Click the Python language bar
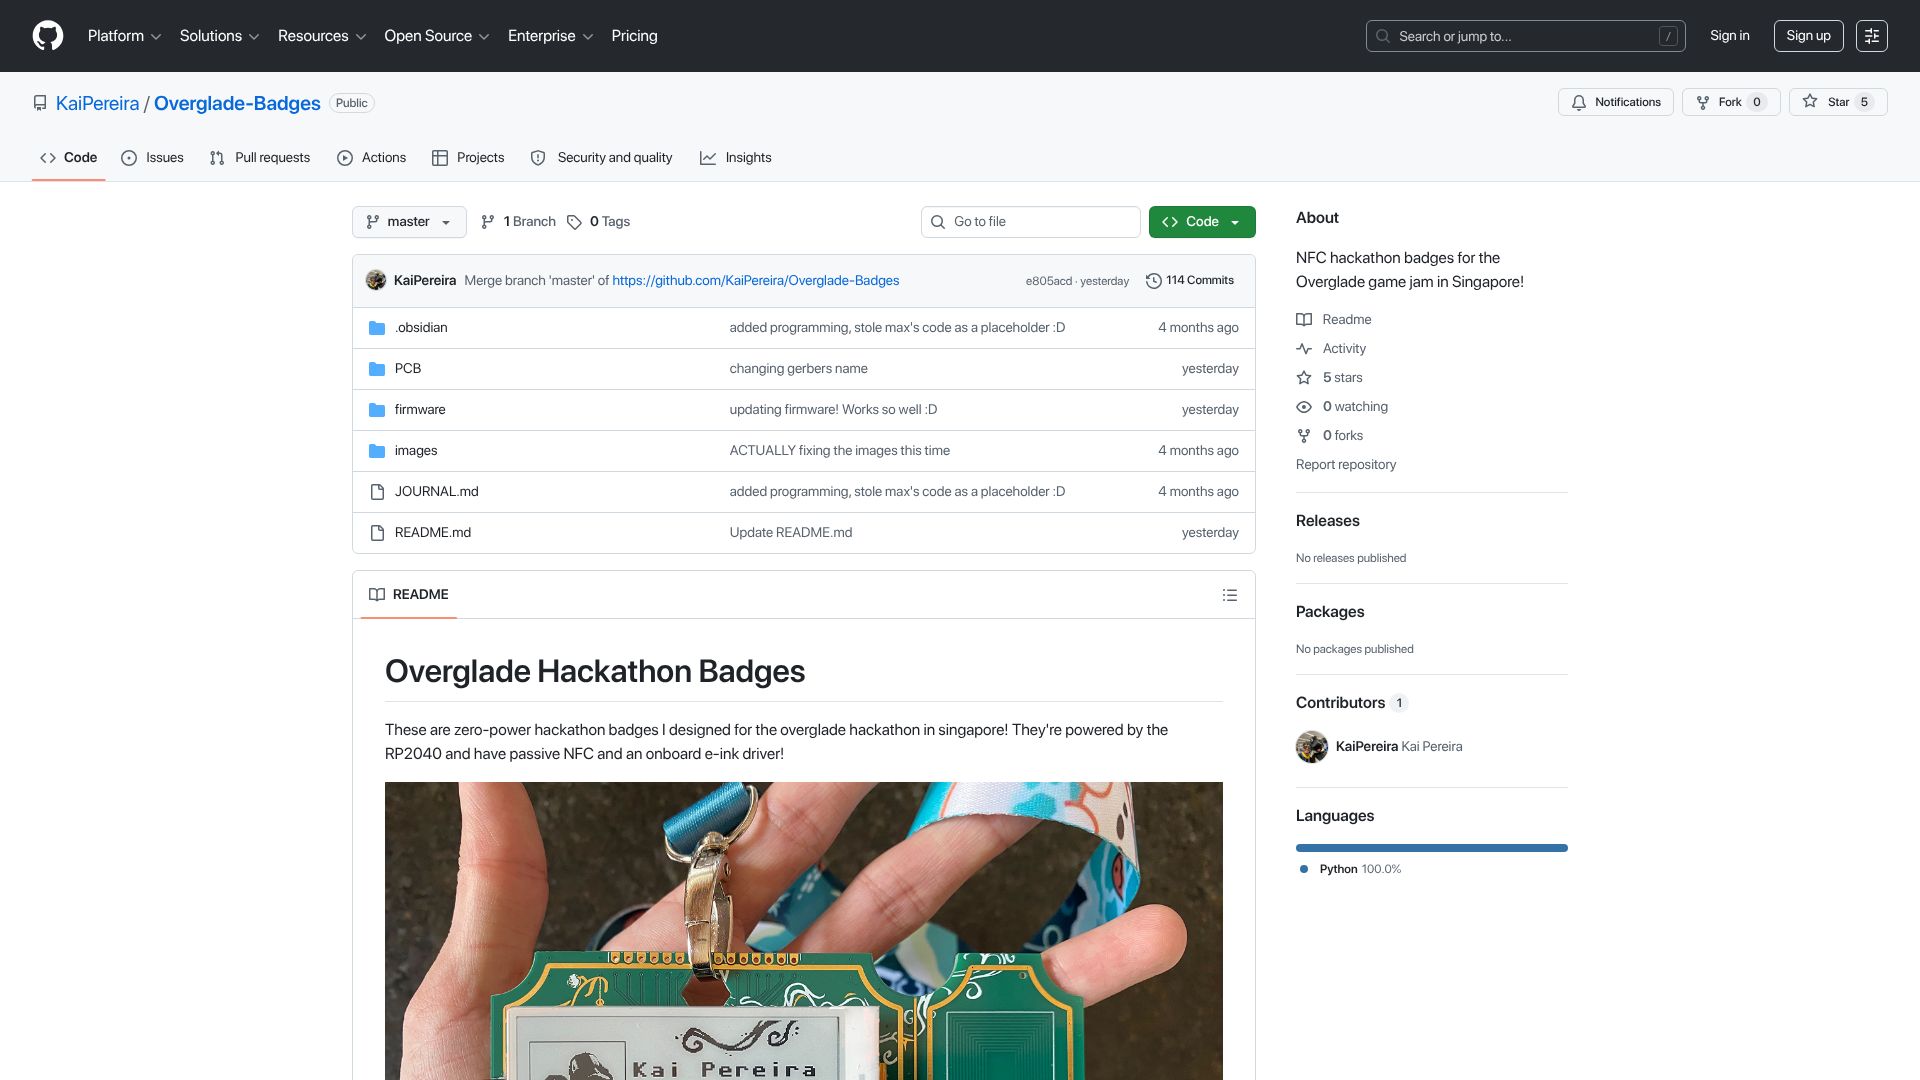Screen dimensions: 1920x1080 click(1431, 848)
